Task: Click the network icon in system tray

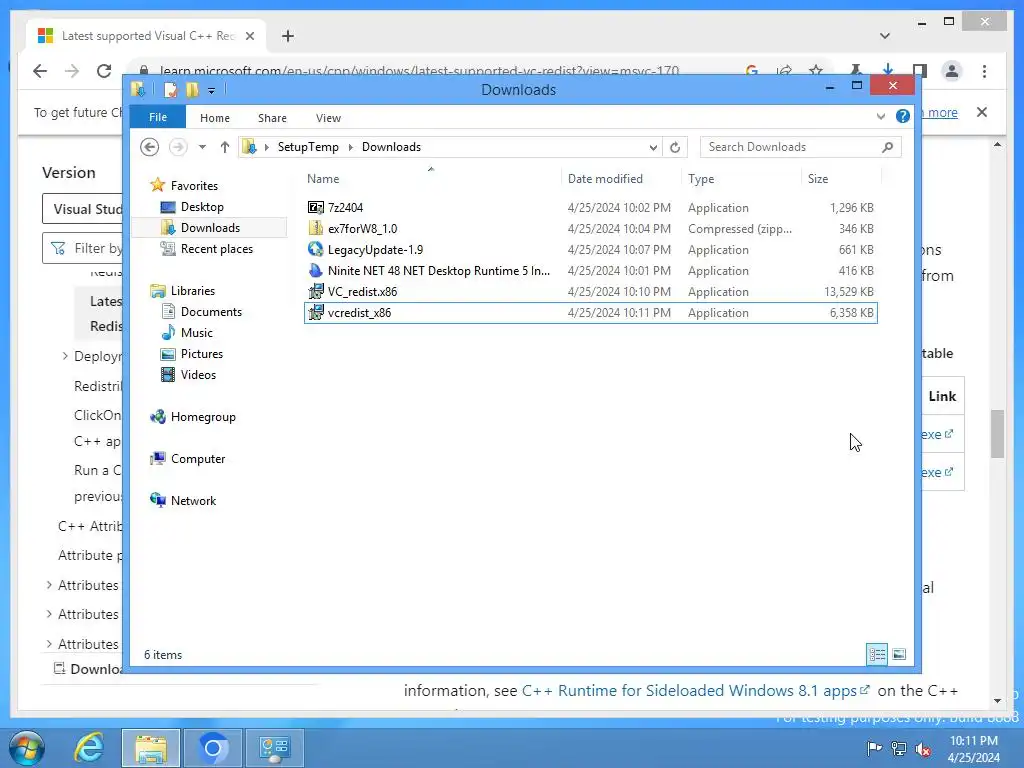Action: pyautogui.click(x=899, y=748)
